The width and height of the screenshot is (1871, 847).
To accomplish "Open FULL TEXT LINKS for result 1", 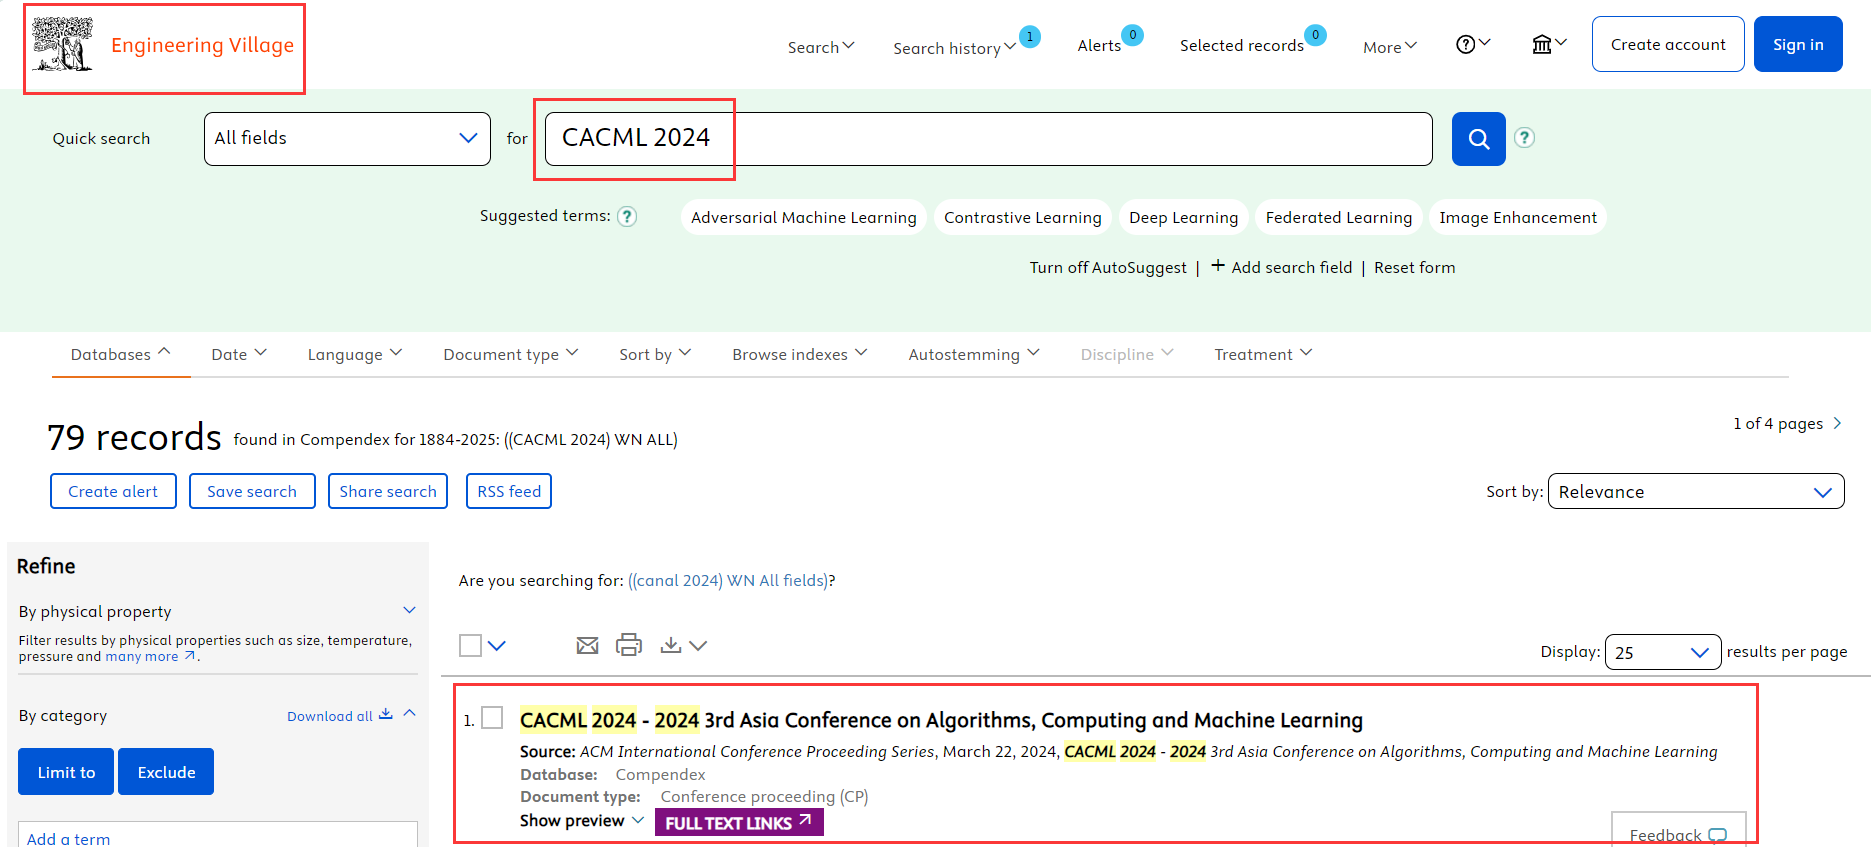I will [x=739, y=822].
